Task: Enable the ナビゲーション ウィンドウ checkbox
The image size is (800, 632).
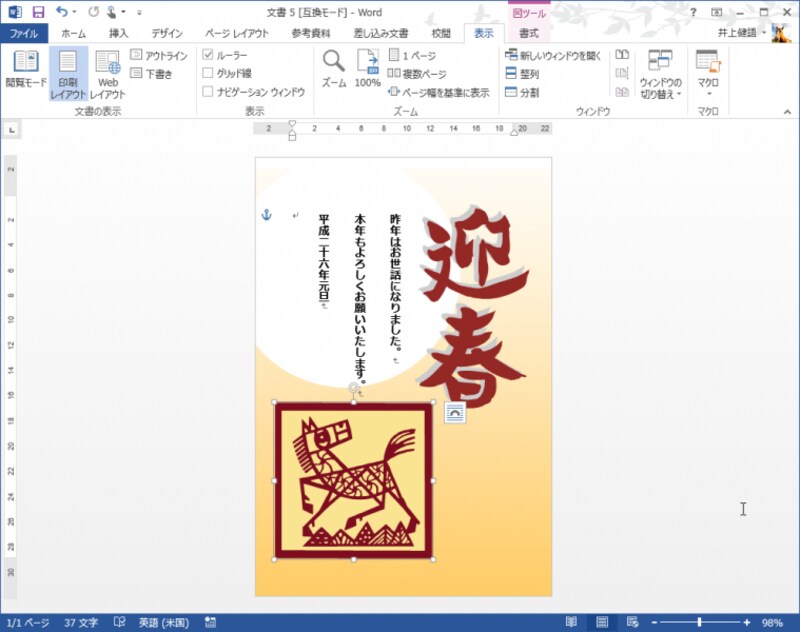Action: (208, 91)
